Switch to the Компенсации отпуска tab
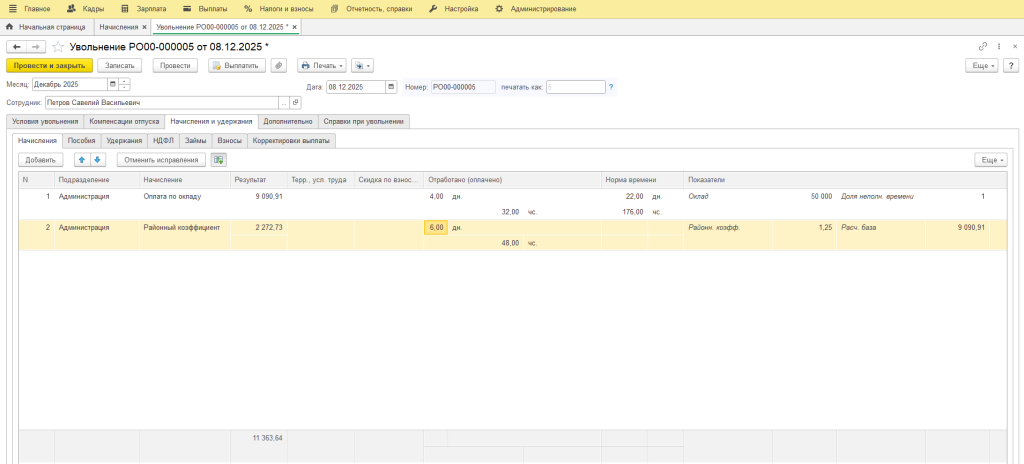1024x464 pixels. (x=125, y=122)
